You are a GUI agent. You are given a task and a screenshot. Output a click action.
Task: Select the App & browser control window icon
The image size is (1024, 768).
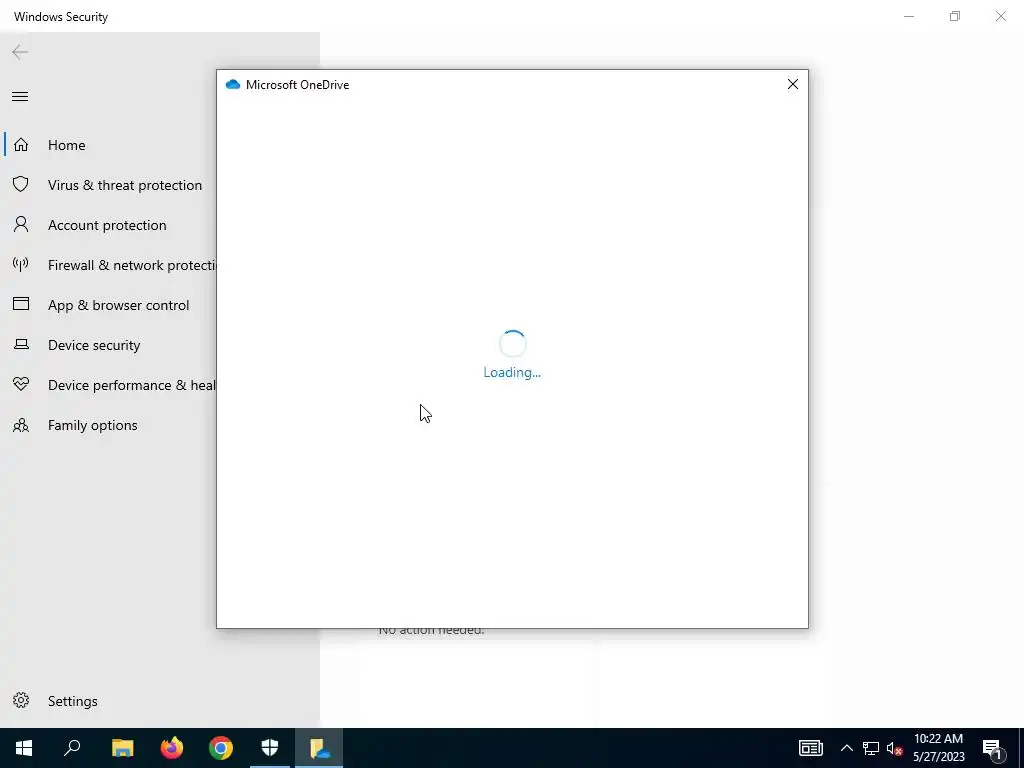coord(21,304)
